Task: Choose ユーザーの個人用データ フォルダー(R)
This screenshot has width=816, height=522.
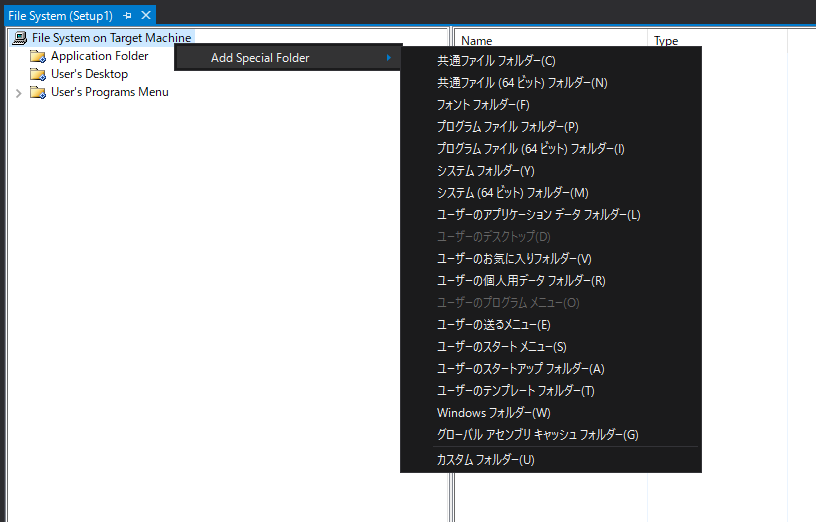Action: [x=551, y=281]
